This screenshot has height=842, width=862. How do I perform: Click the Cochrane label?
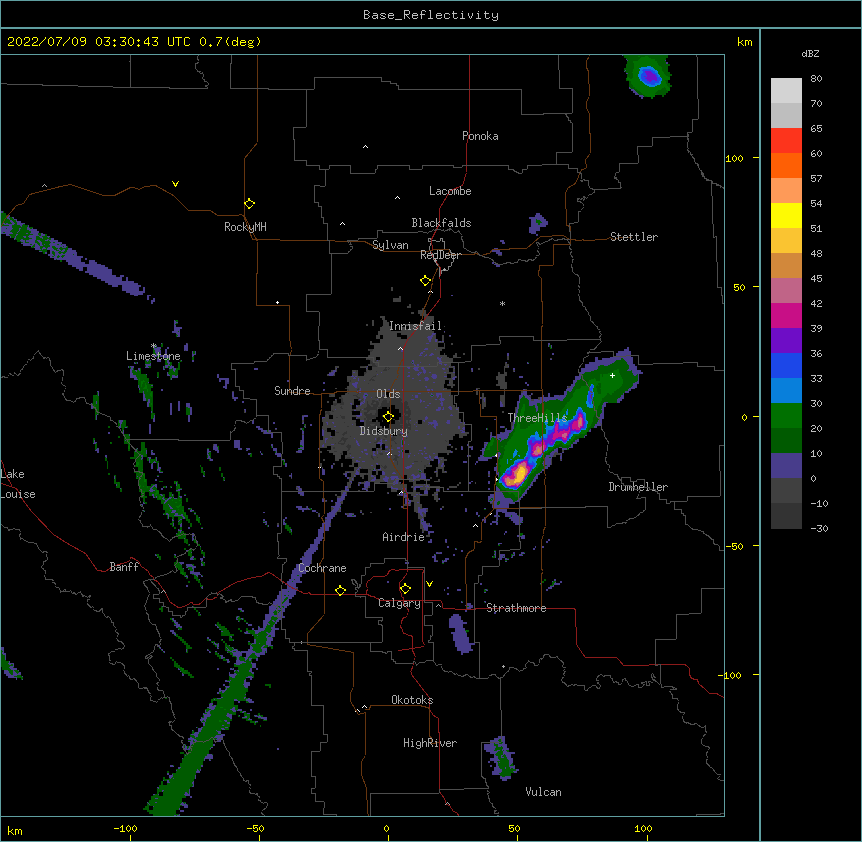pos(322,568)
